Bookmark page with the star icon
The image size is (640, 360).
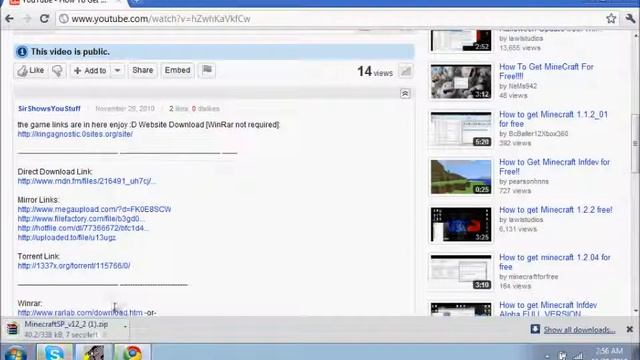click(611, 18)
